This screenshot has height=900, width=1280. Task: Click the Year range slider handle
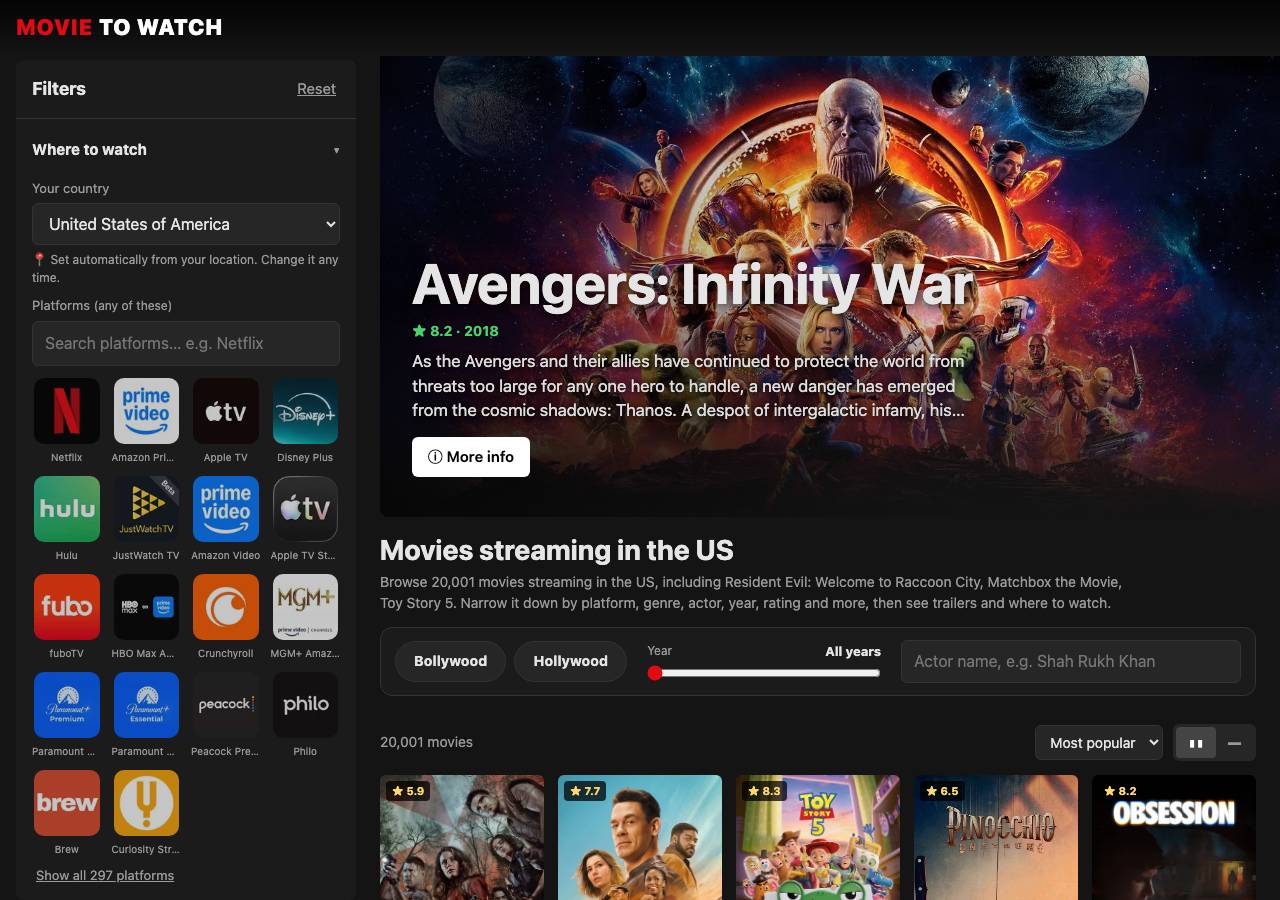point(655,673)
